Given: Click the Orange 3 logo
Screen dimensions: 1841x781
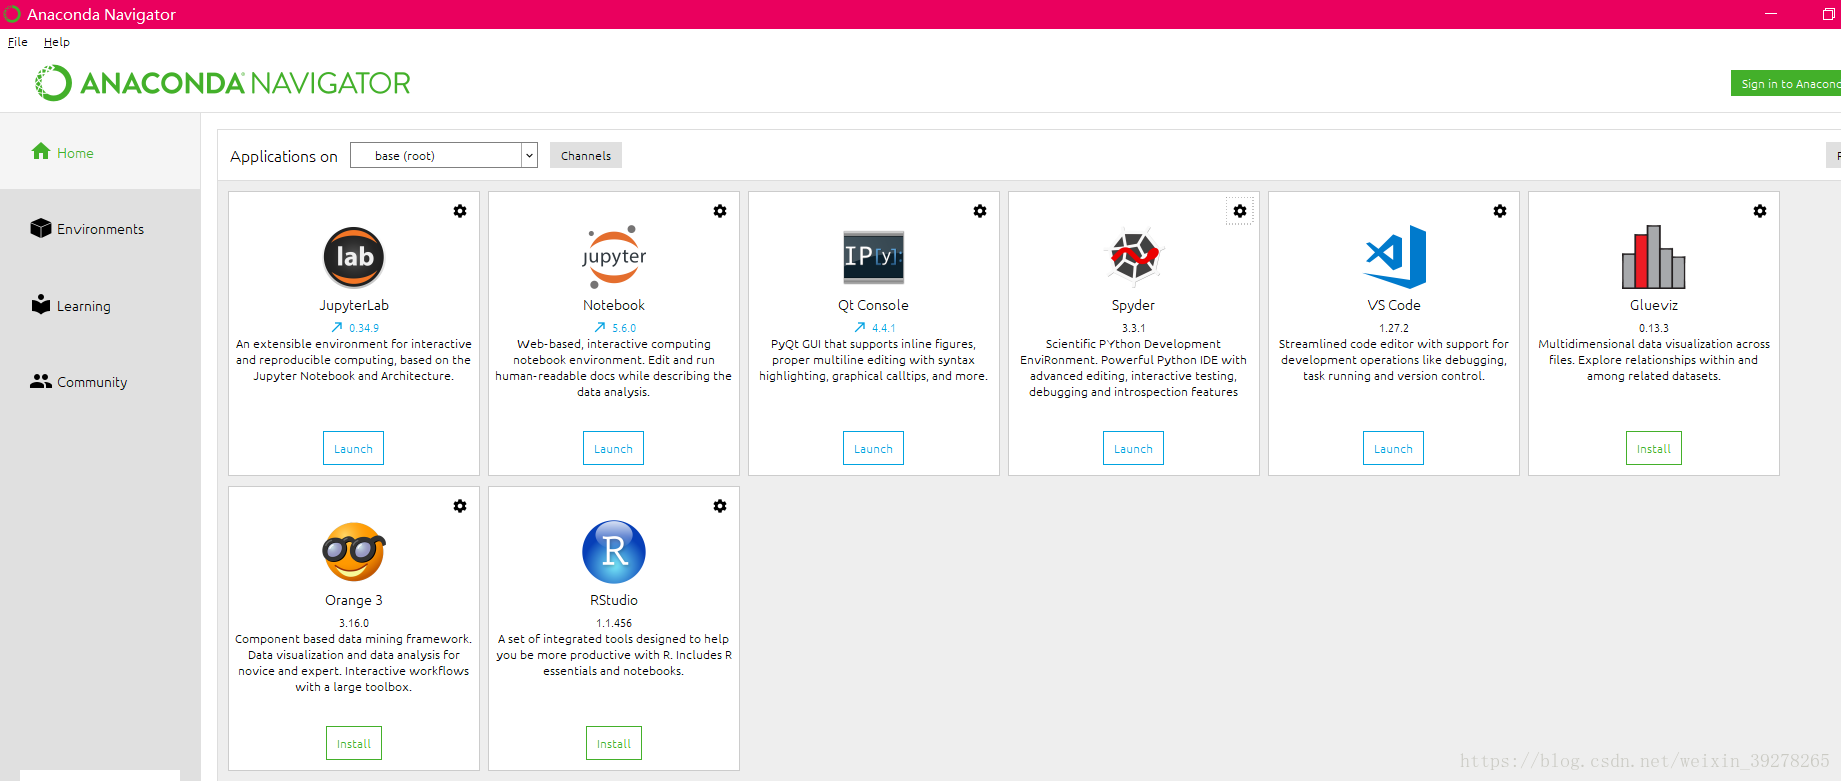Looking at the screenshot, I should (x=354, y=552).
